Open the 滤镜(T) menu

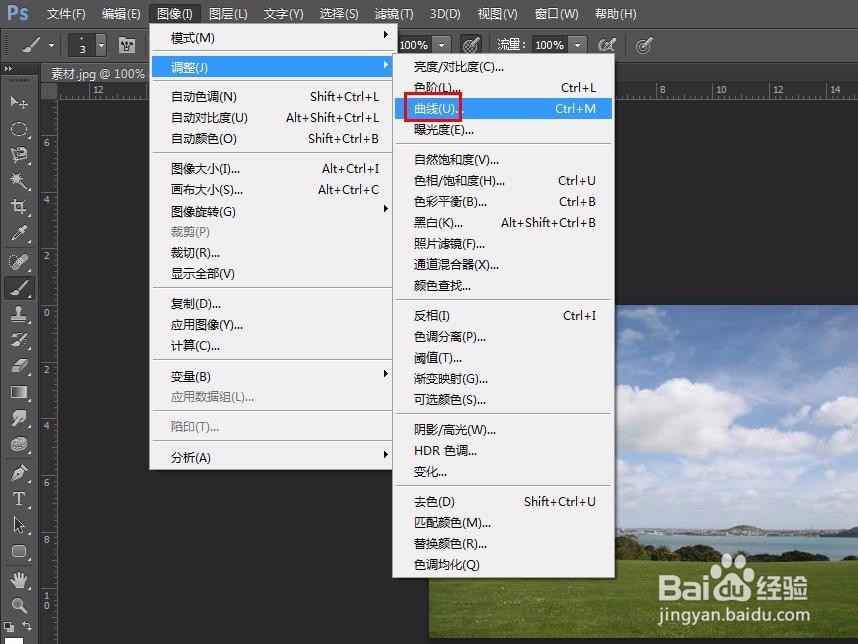coord(394,14)
